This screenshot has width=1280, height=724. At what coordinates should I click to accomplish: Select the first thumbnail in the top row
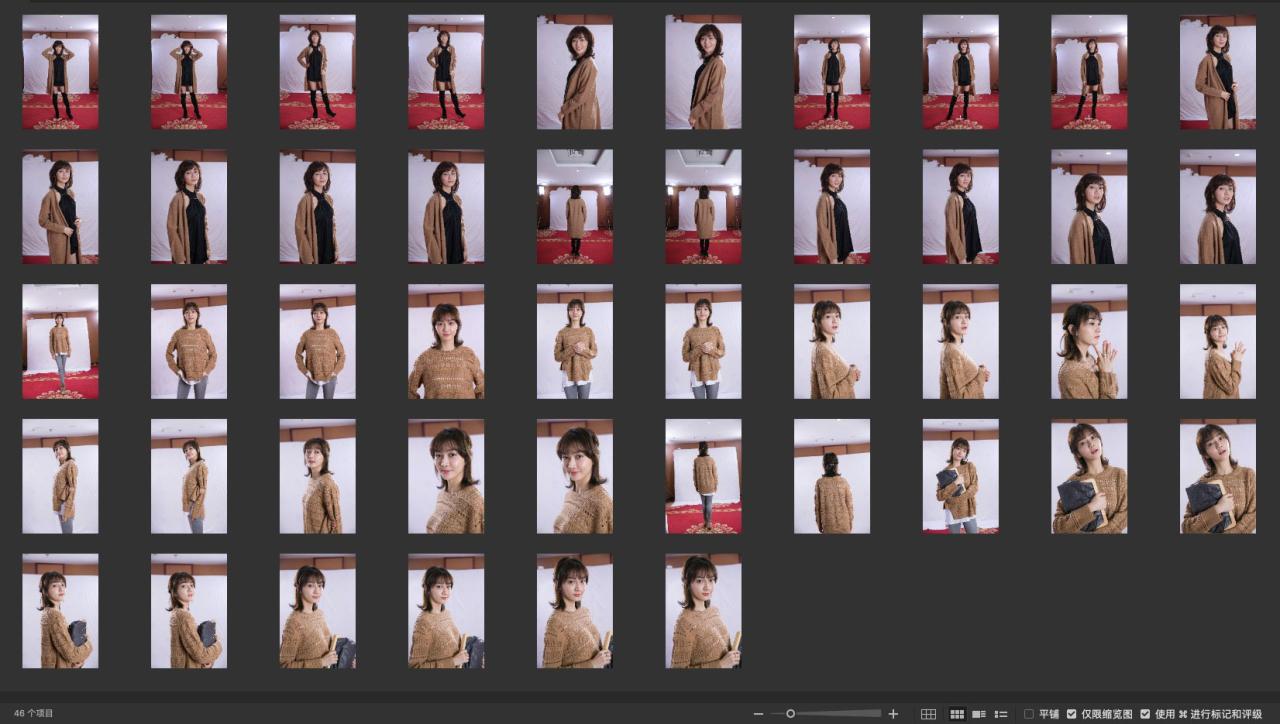coord(60,72)
